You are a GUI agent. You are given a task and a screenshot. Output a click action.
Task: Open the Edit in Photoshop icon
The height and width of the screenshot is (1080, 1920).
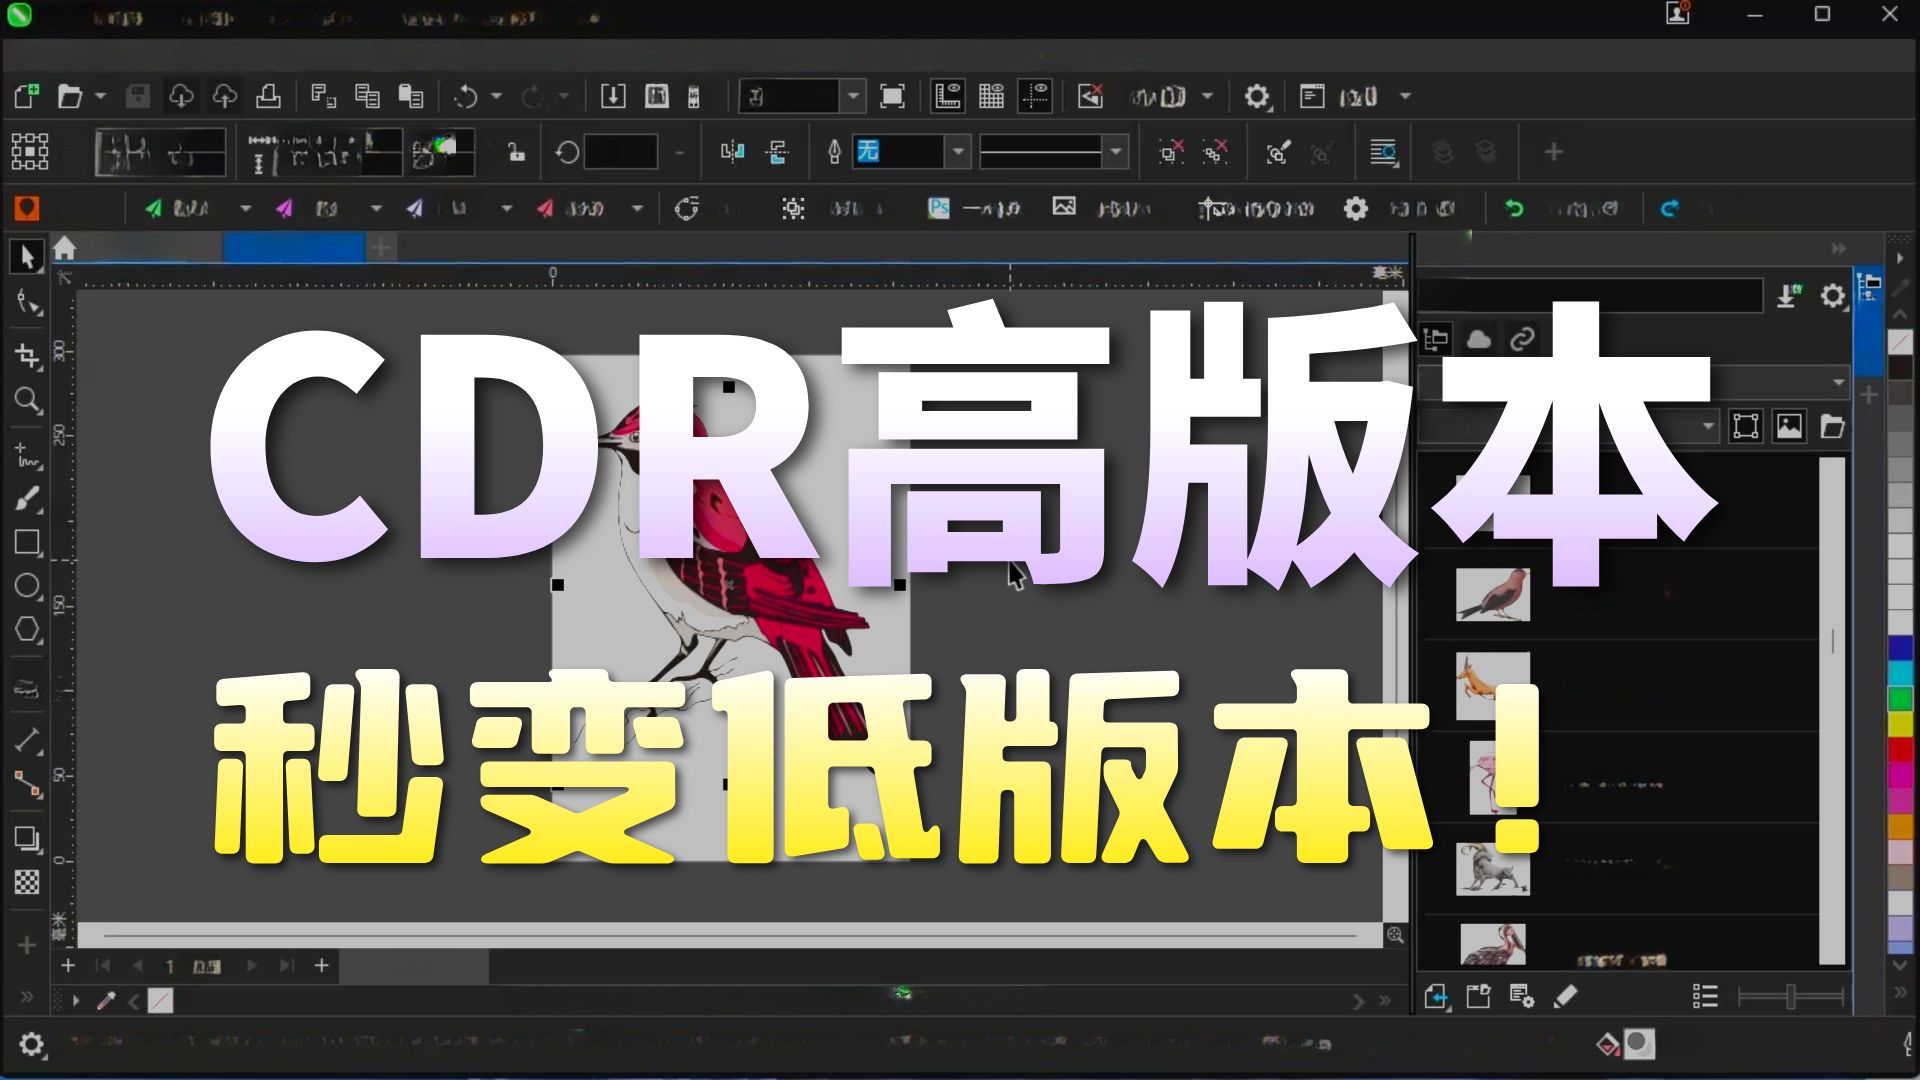click(x=938, y=208)
